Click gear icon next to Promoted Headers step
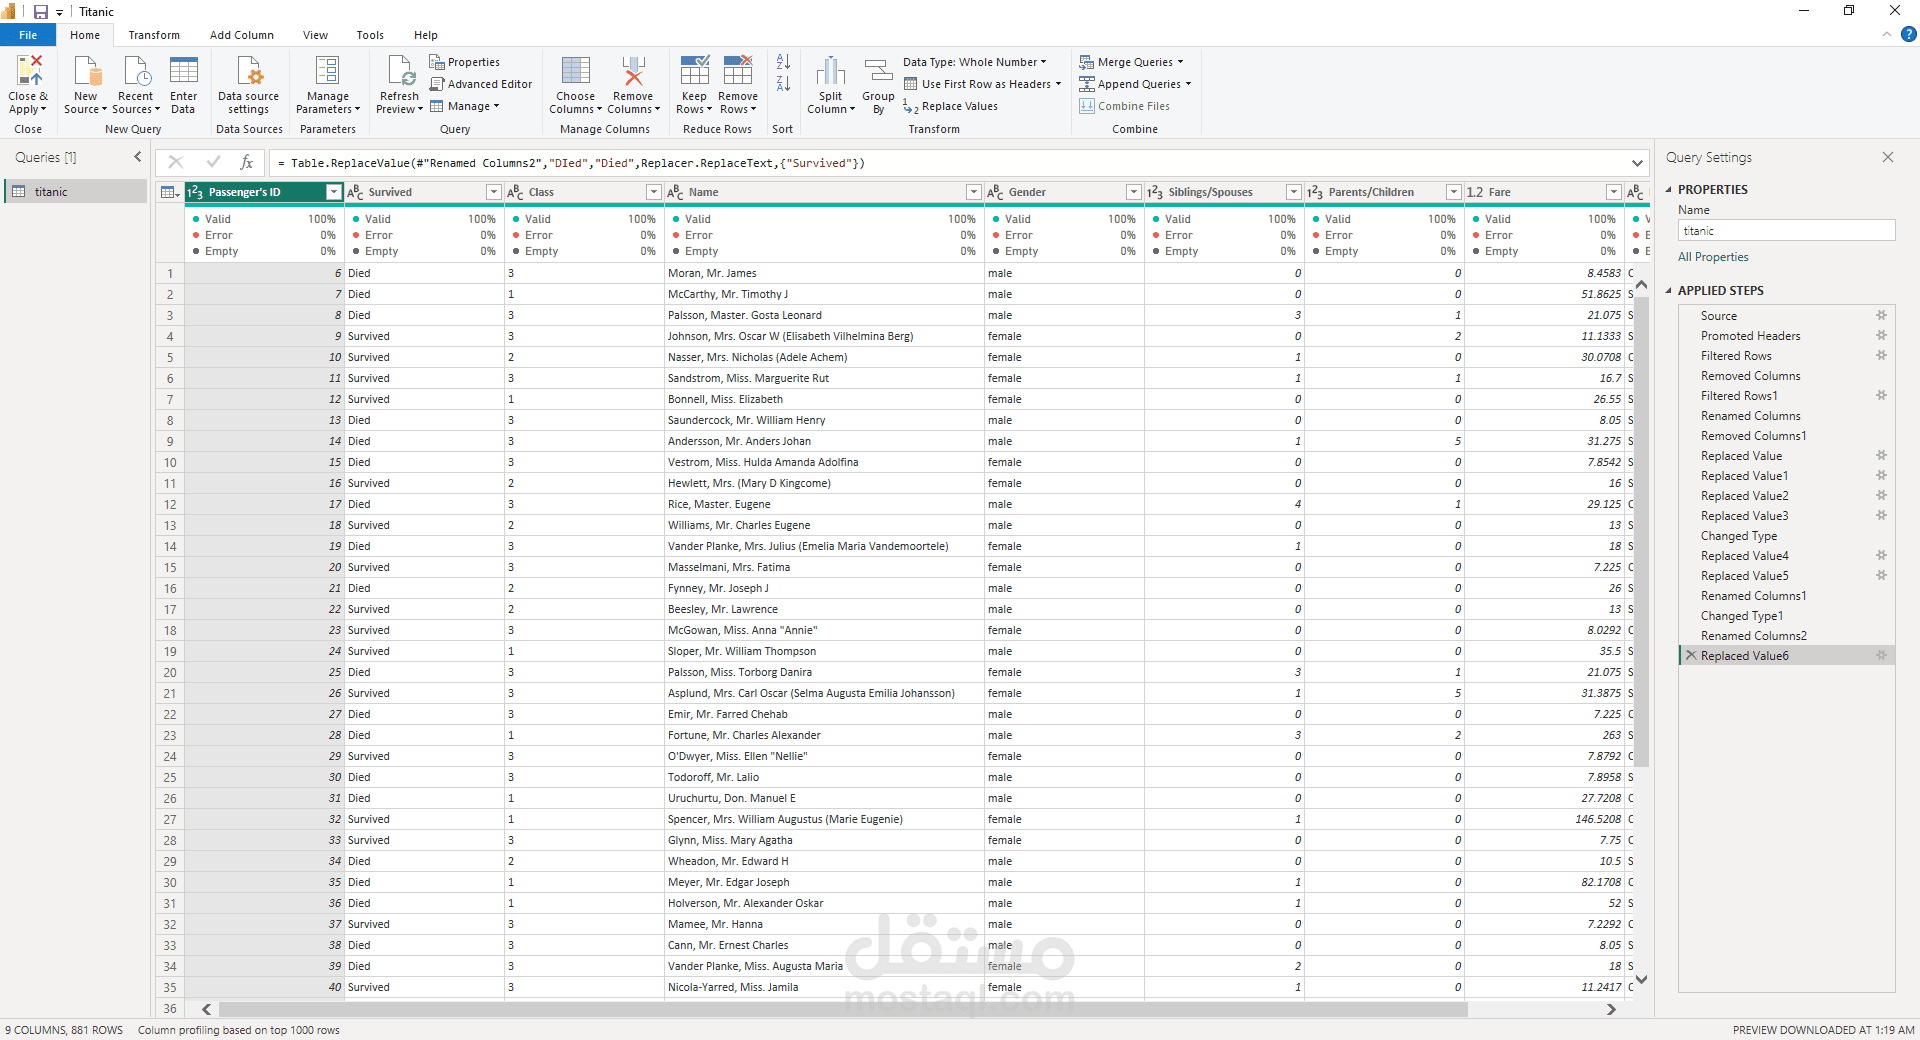The width and height of the screenshot is (1920, 1040). [x=1881, y=336]
